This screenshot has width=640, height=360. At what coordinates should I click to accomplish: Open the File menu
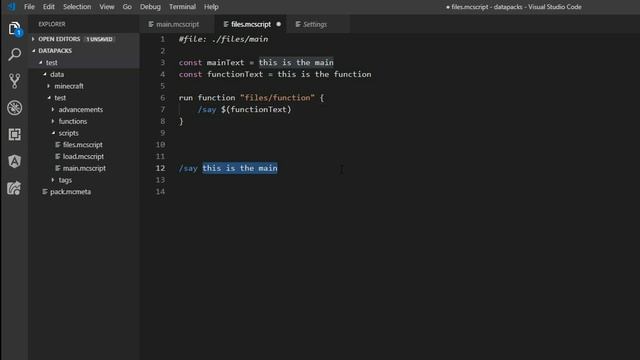pos(29,7)
